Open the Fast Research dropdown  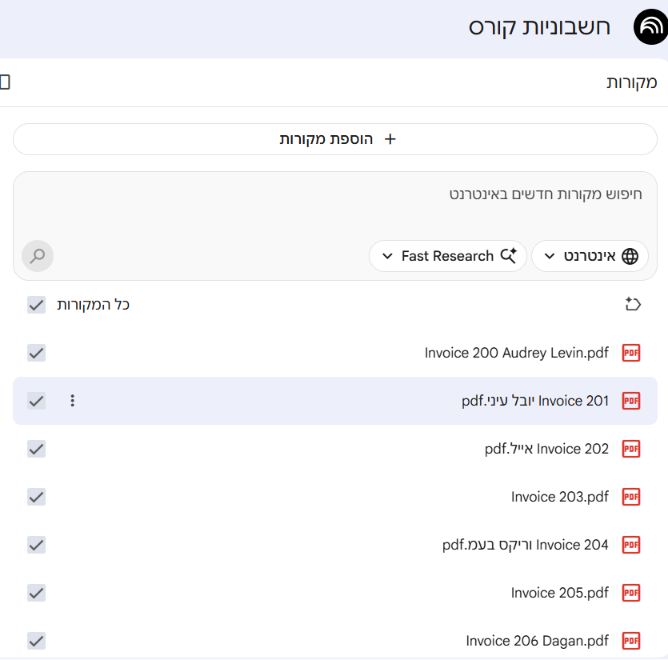tap(448, 256)
